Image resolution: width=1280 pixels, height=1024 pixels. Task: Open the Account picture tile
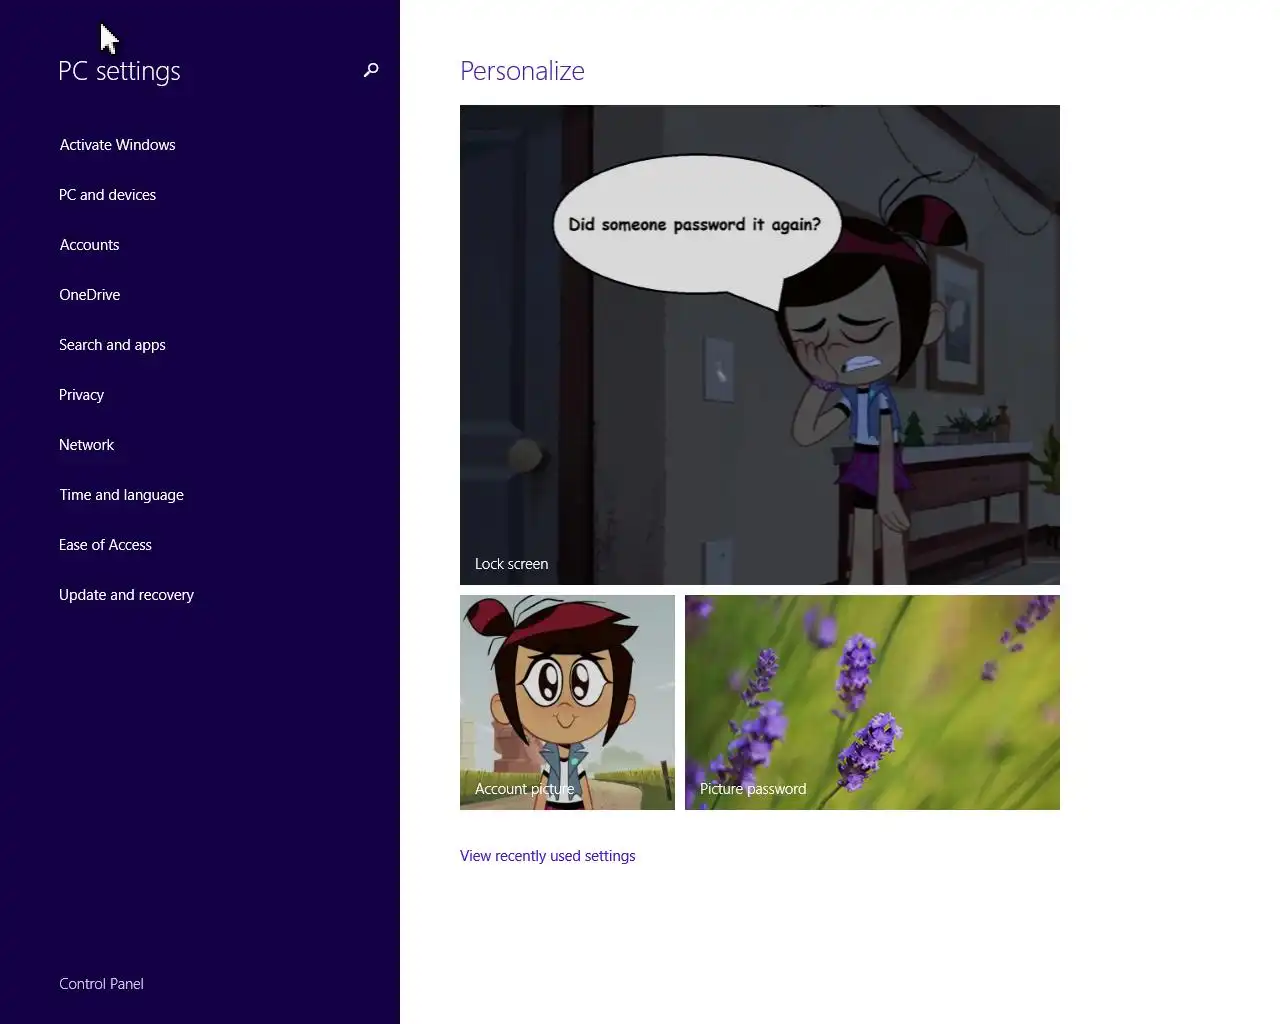567,702
